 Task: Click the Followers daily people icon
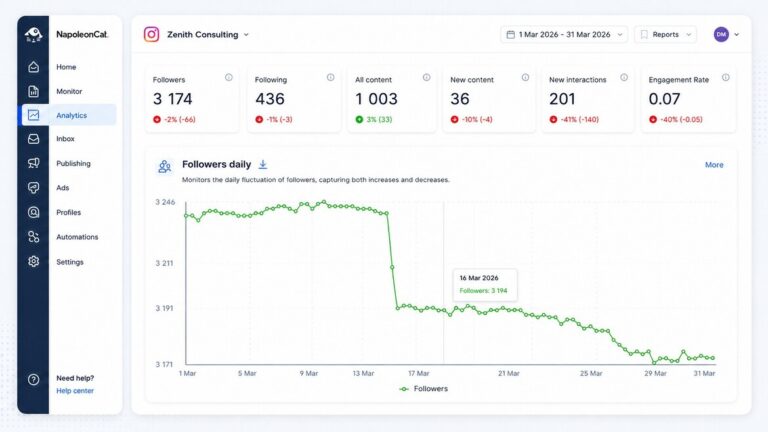(x=165, y=167)
